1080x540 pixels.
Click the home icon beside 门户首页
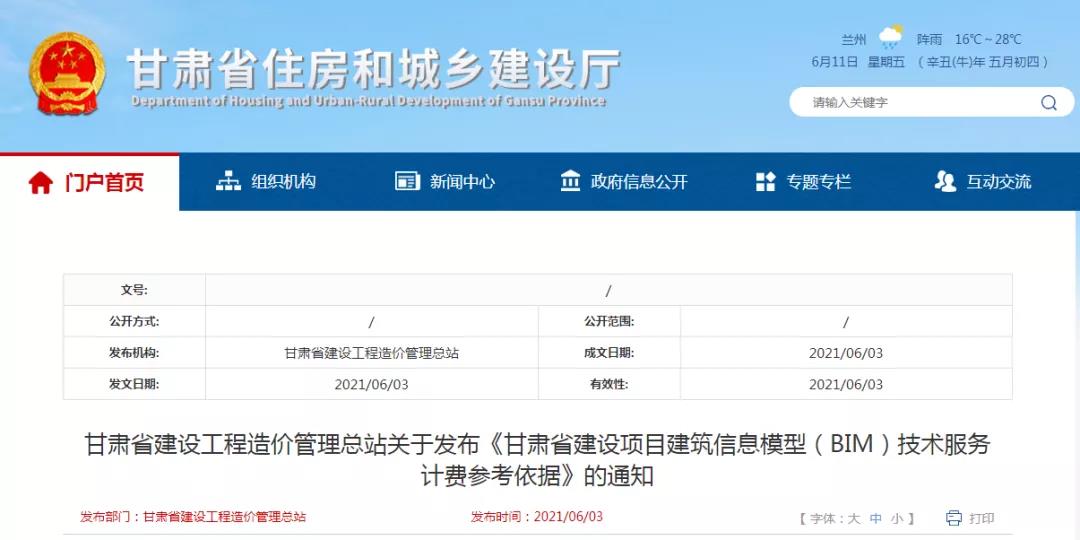coord(40,183)
